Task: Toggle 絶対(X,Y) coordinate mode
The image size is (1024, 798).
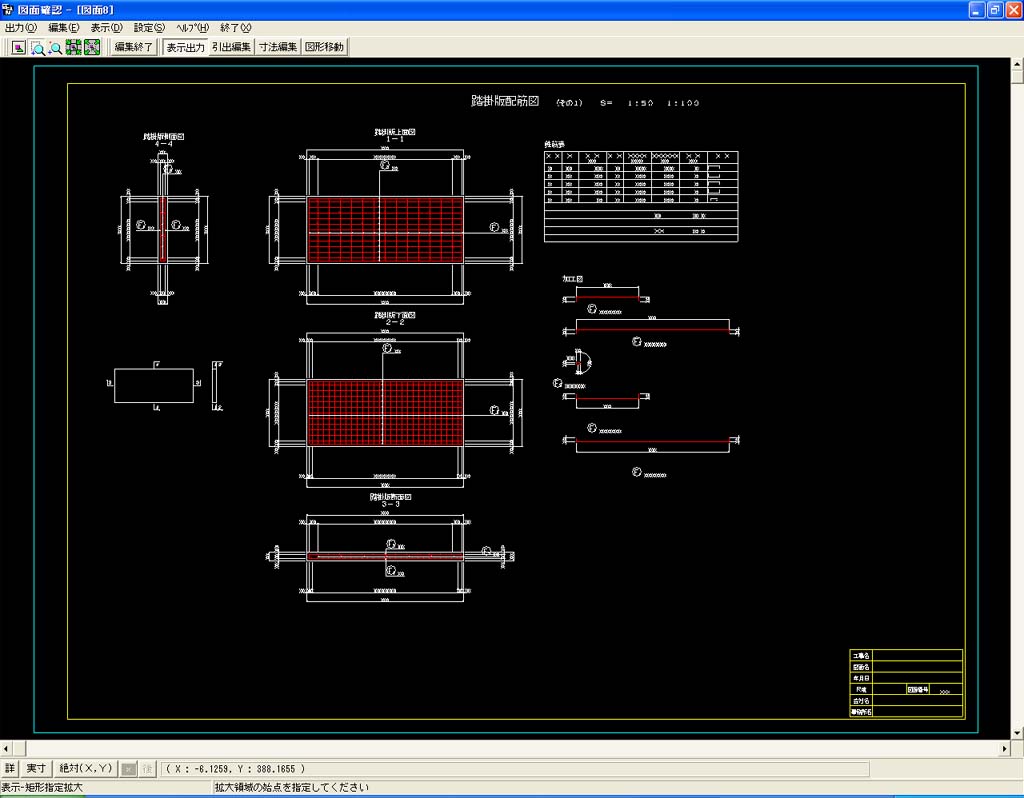Action: tap(85, 768)
